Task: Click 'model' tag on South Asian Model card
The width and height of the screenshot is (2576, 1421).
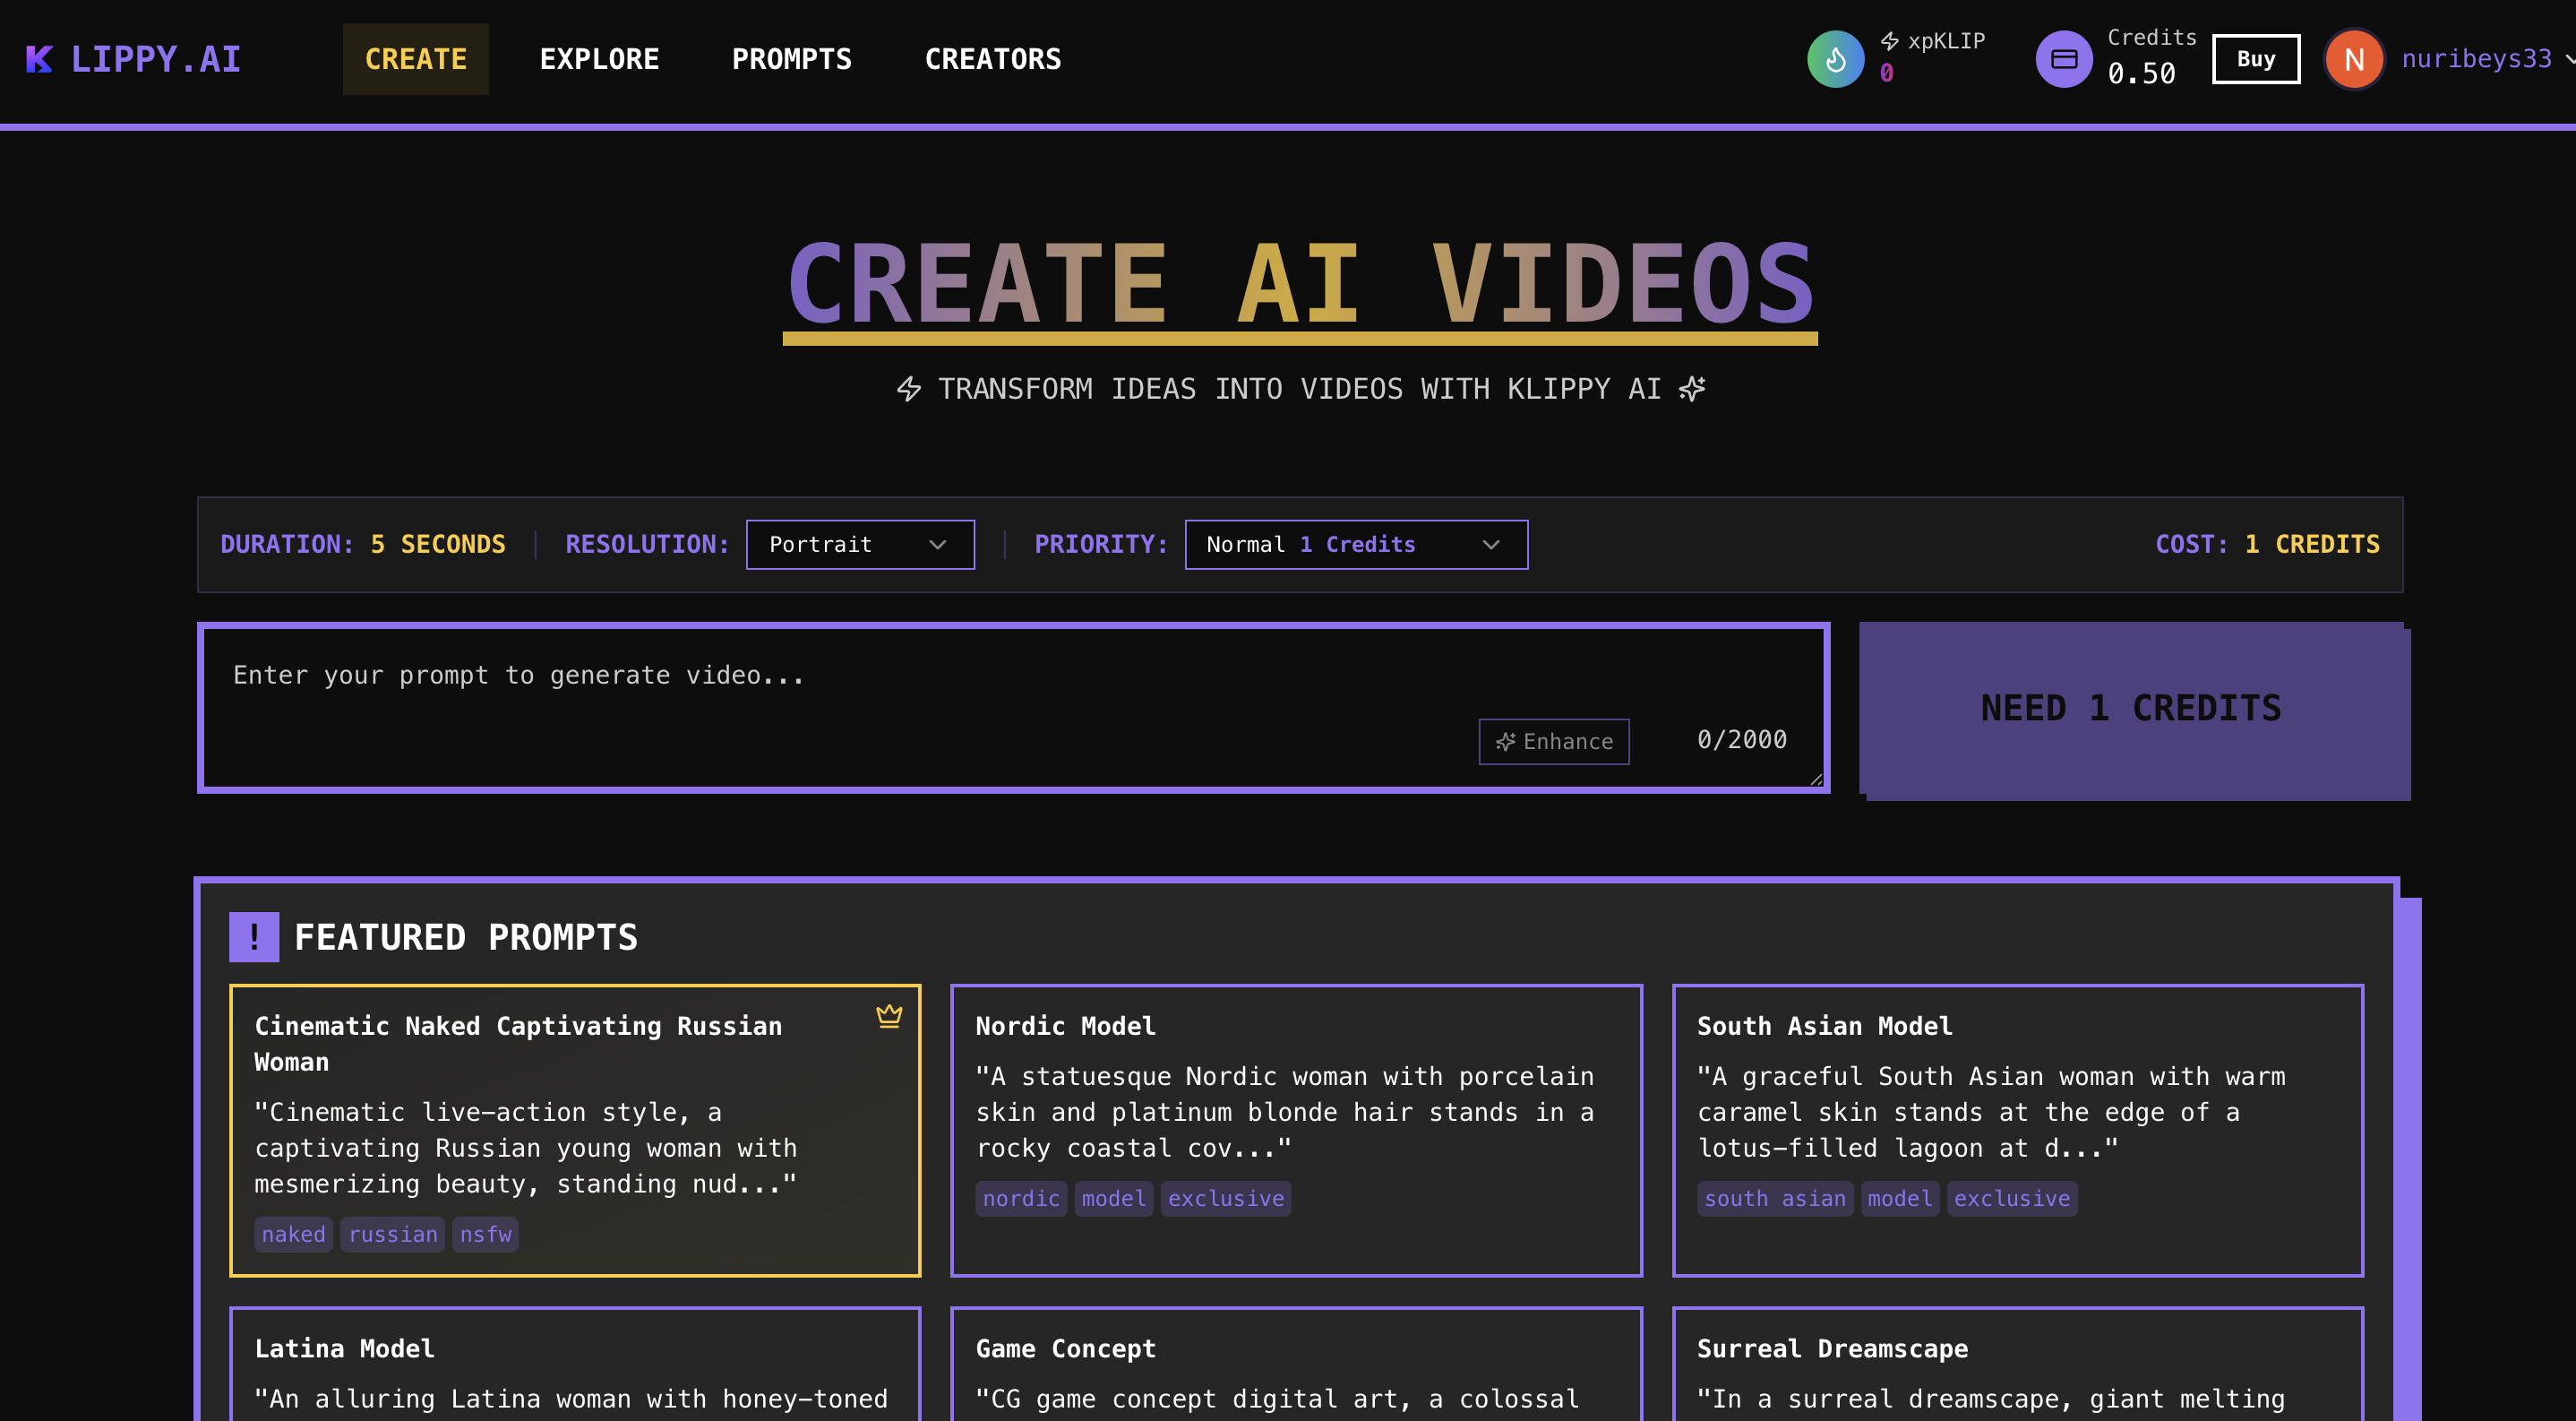Action: click(1899, 1199)
